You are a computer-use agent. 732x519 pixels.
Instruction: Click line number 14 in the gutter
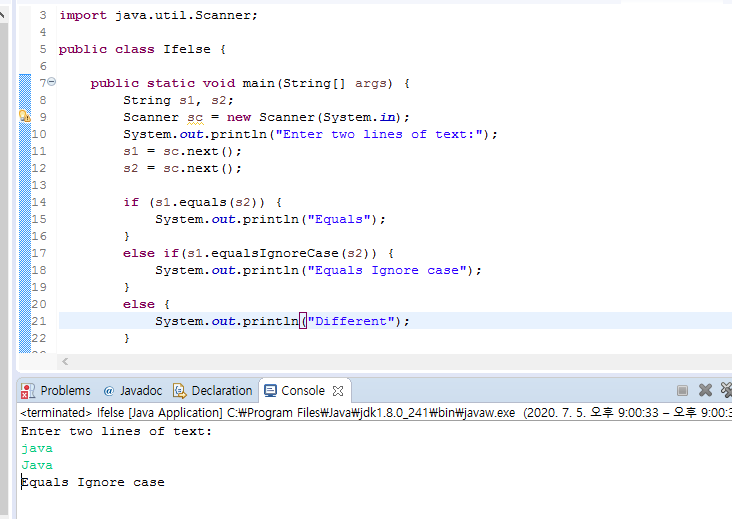click(x=39, y=203)
